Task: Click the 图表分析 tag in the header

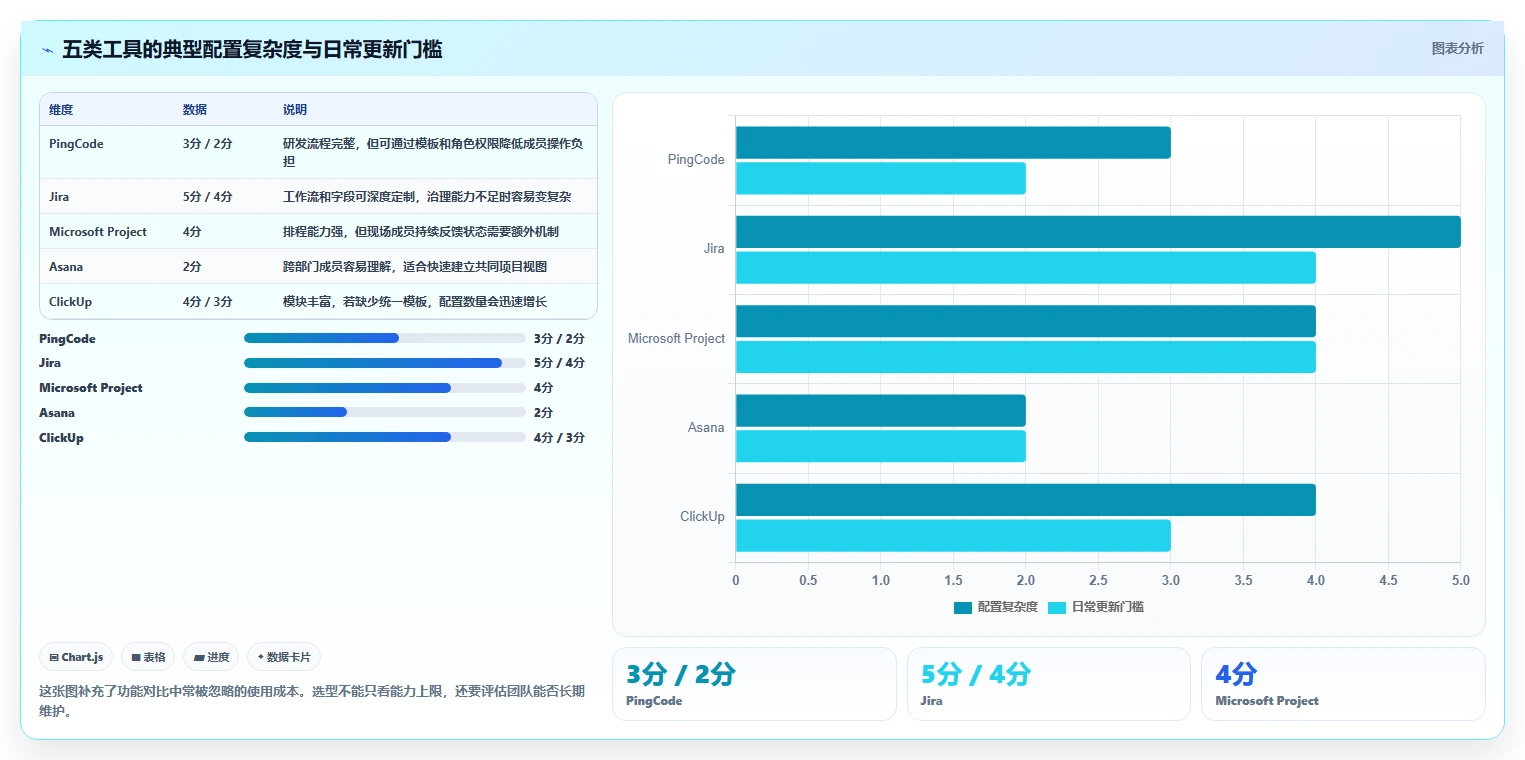Action: 1457,48
